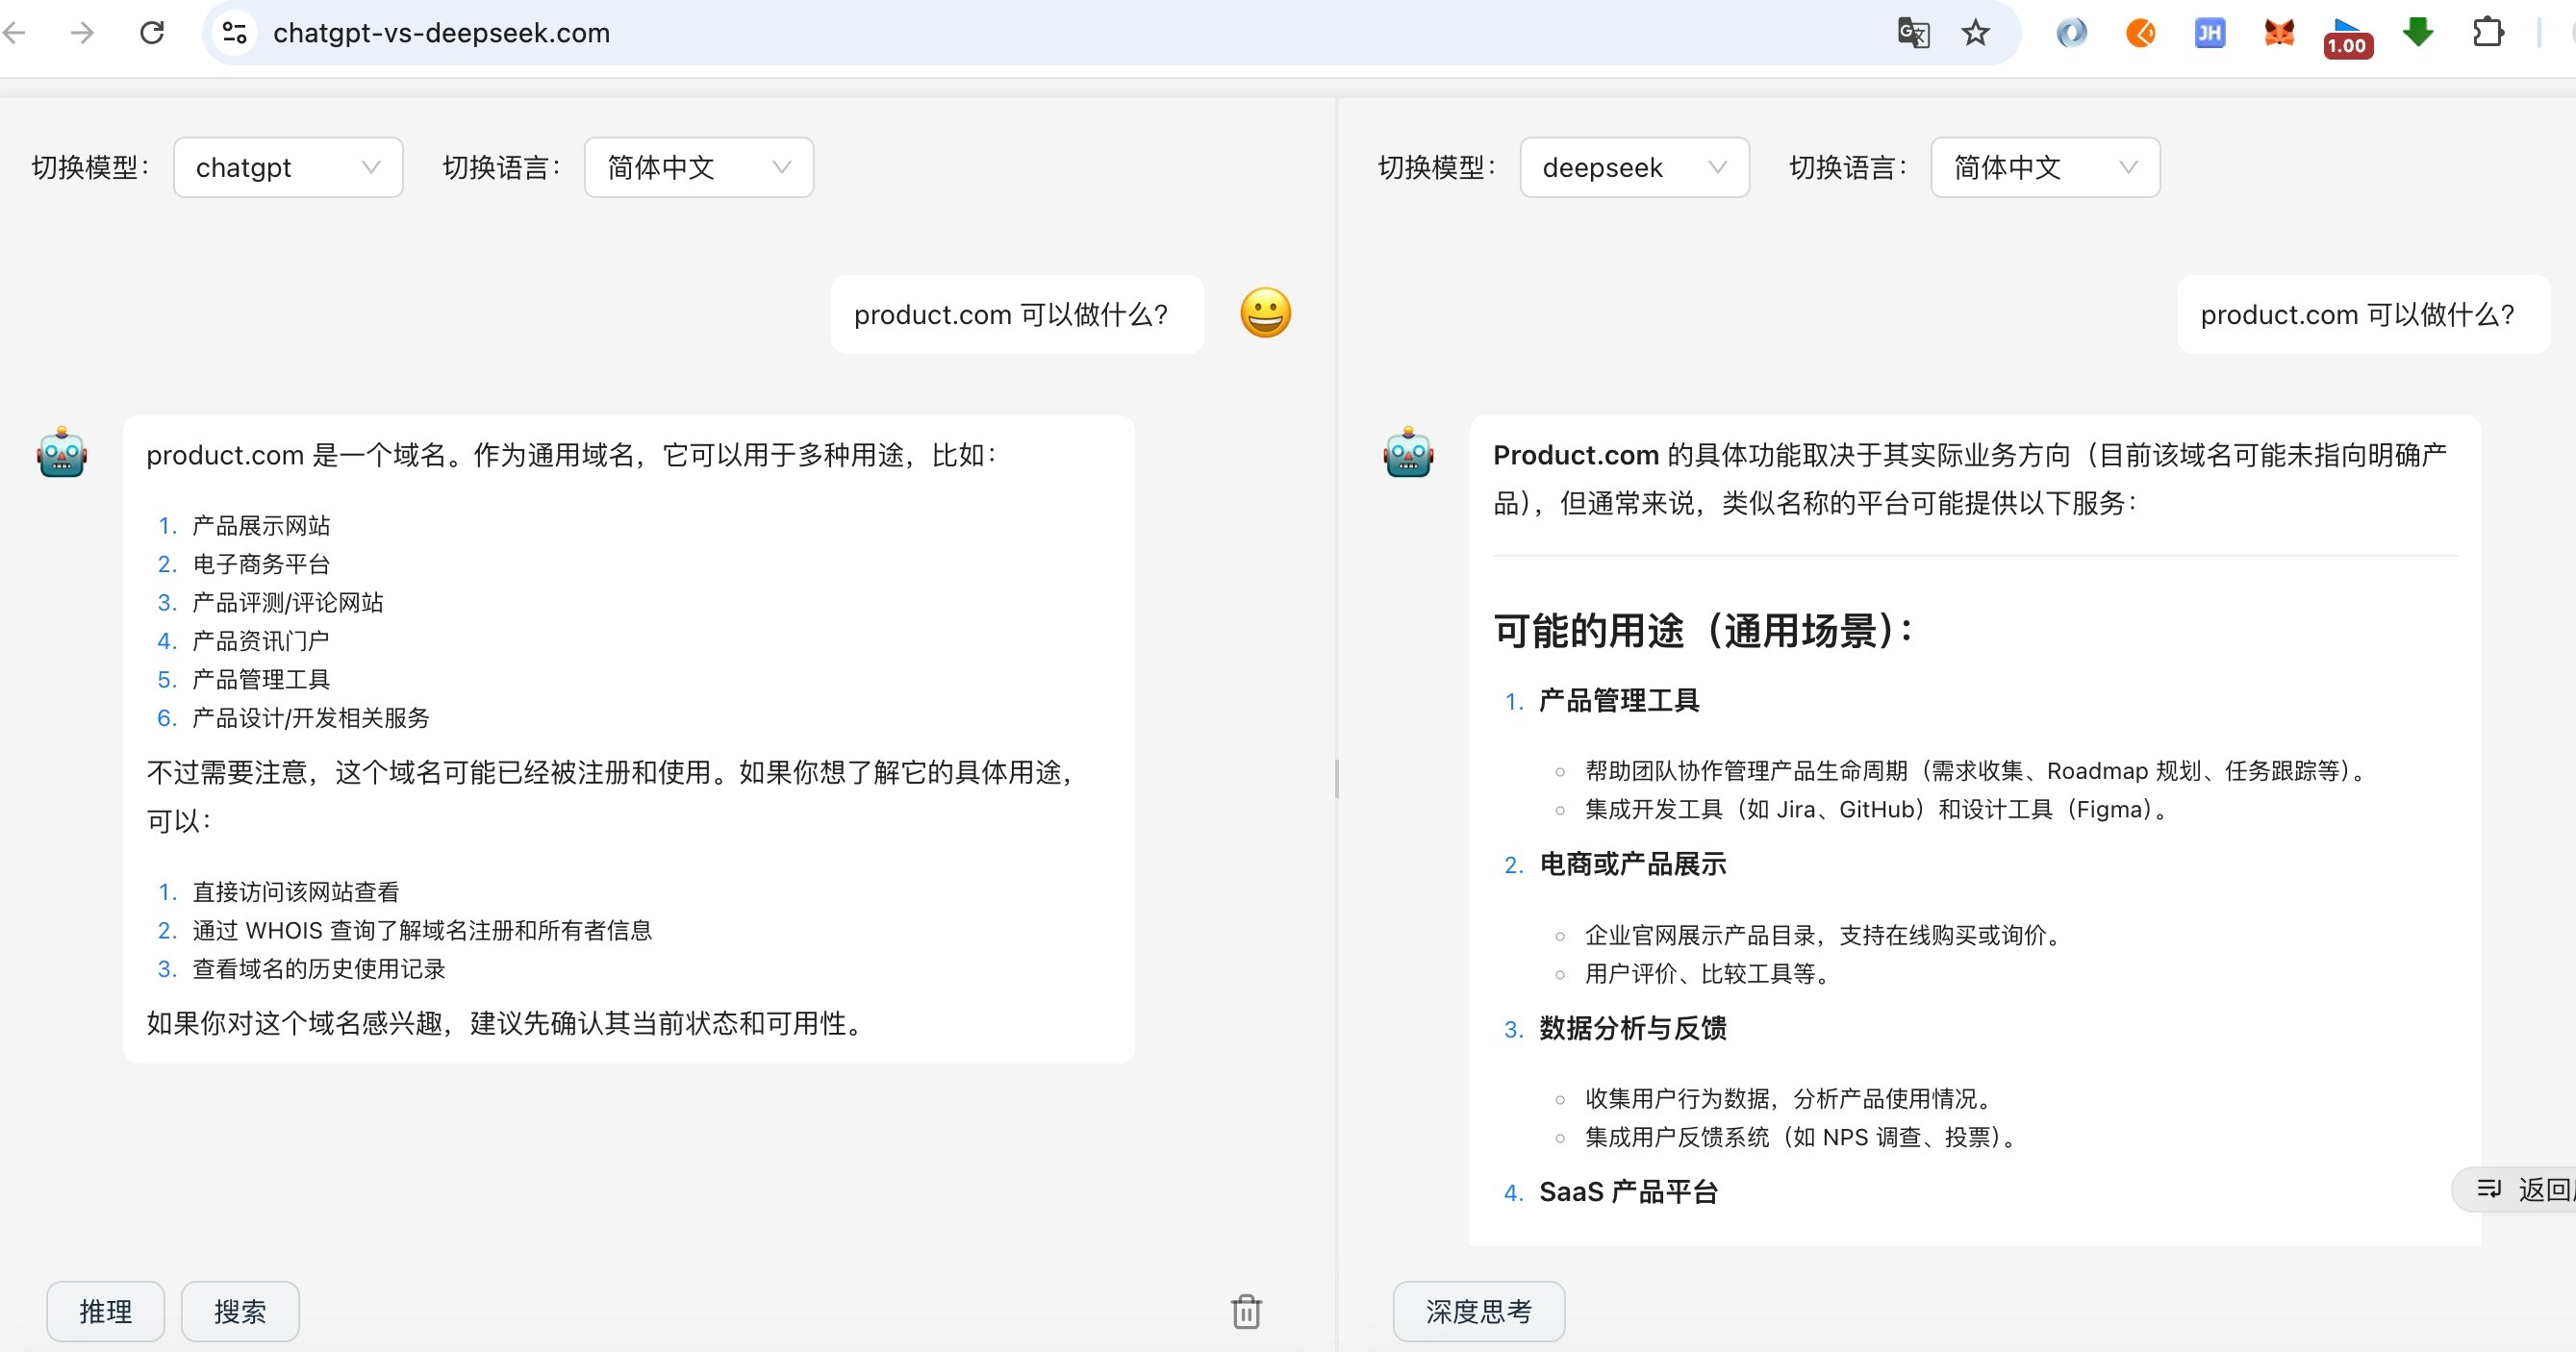This screenshot has width=2576, height=1352.
Task: Open left model dropdown showing chatgpt
Action: click(x=288, y=167)
